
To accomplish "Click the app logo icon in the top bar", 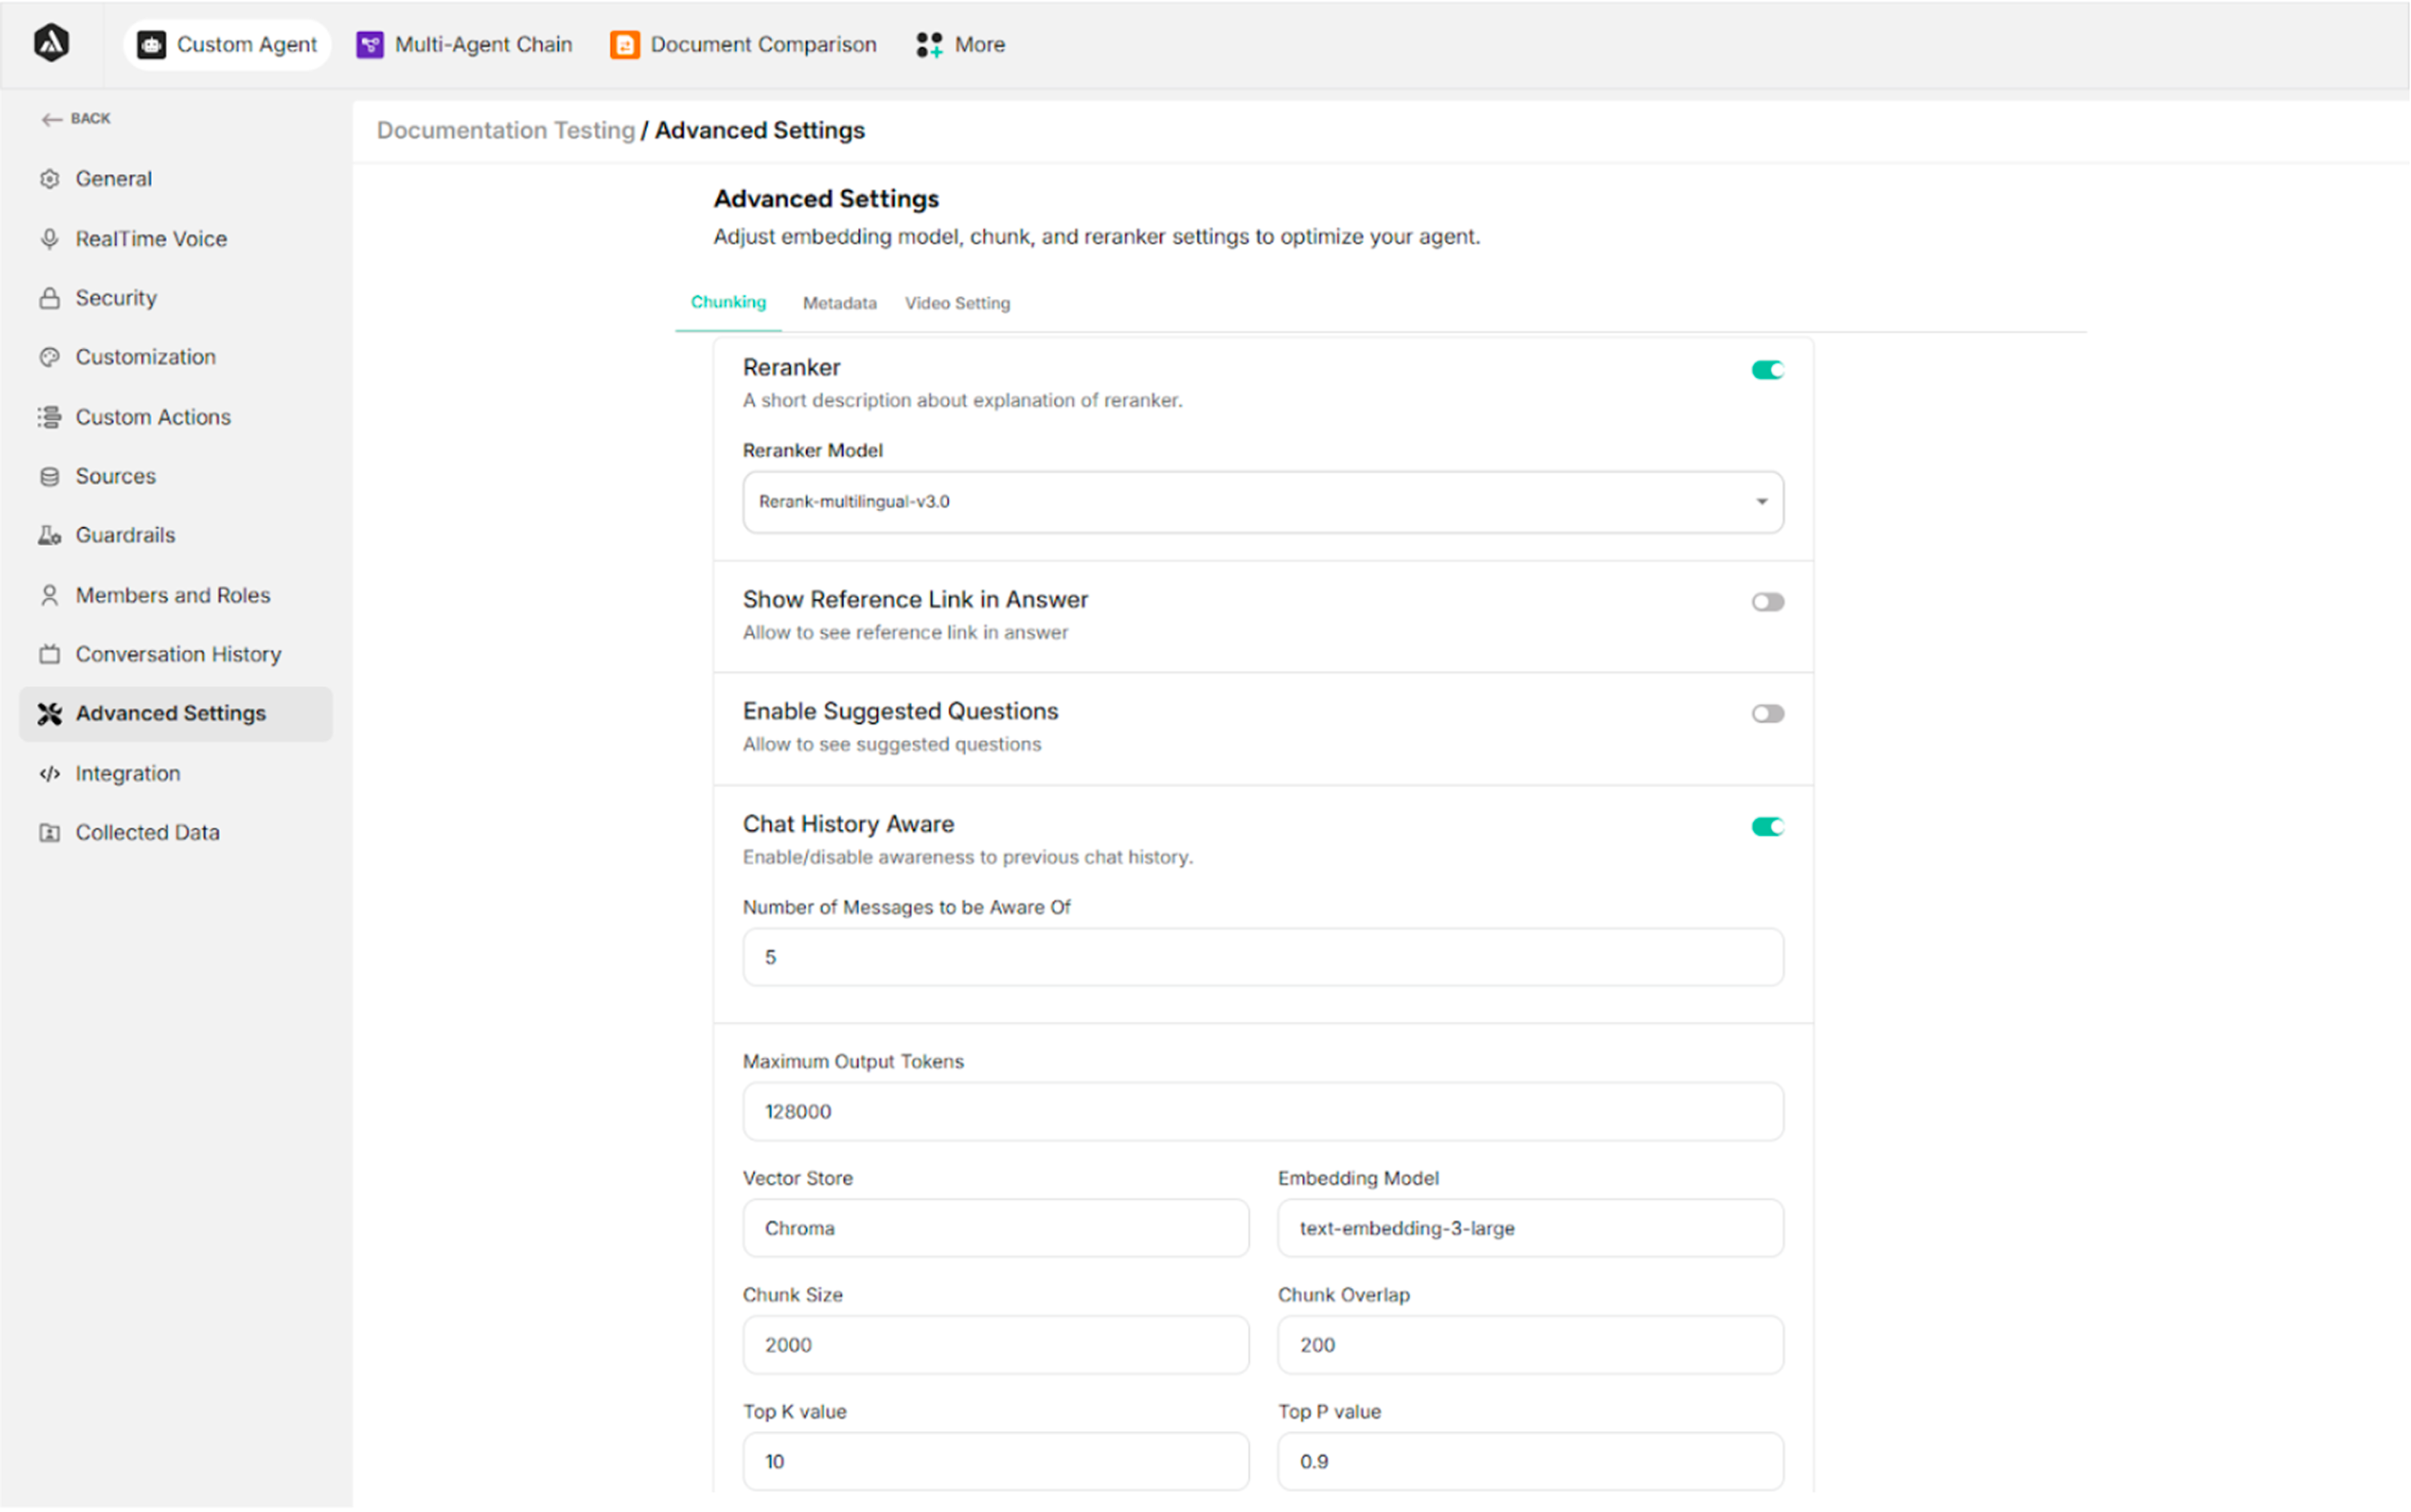I will point(51,44).
